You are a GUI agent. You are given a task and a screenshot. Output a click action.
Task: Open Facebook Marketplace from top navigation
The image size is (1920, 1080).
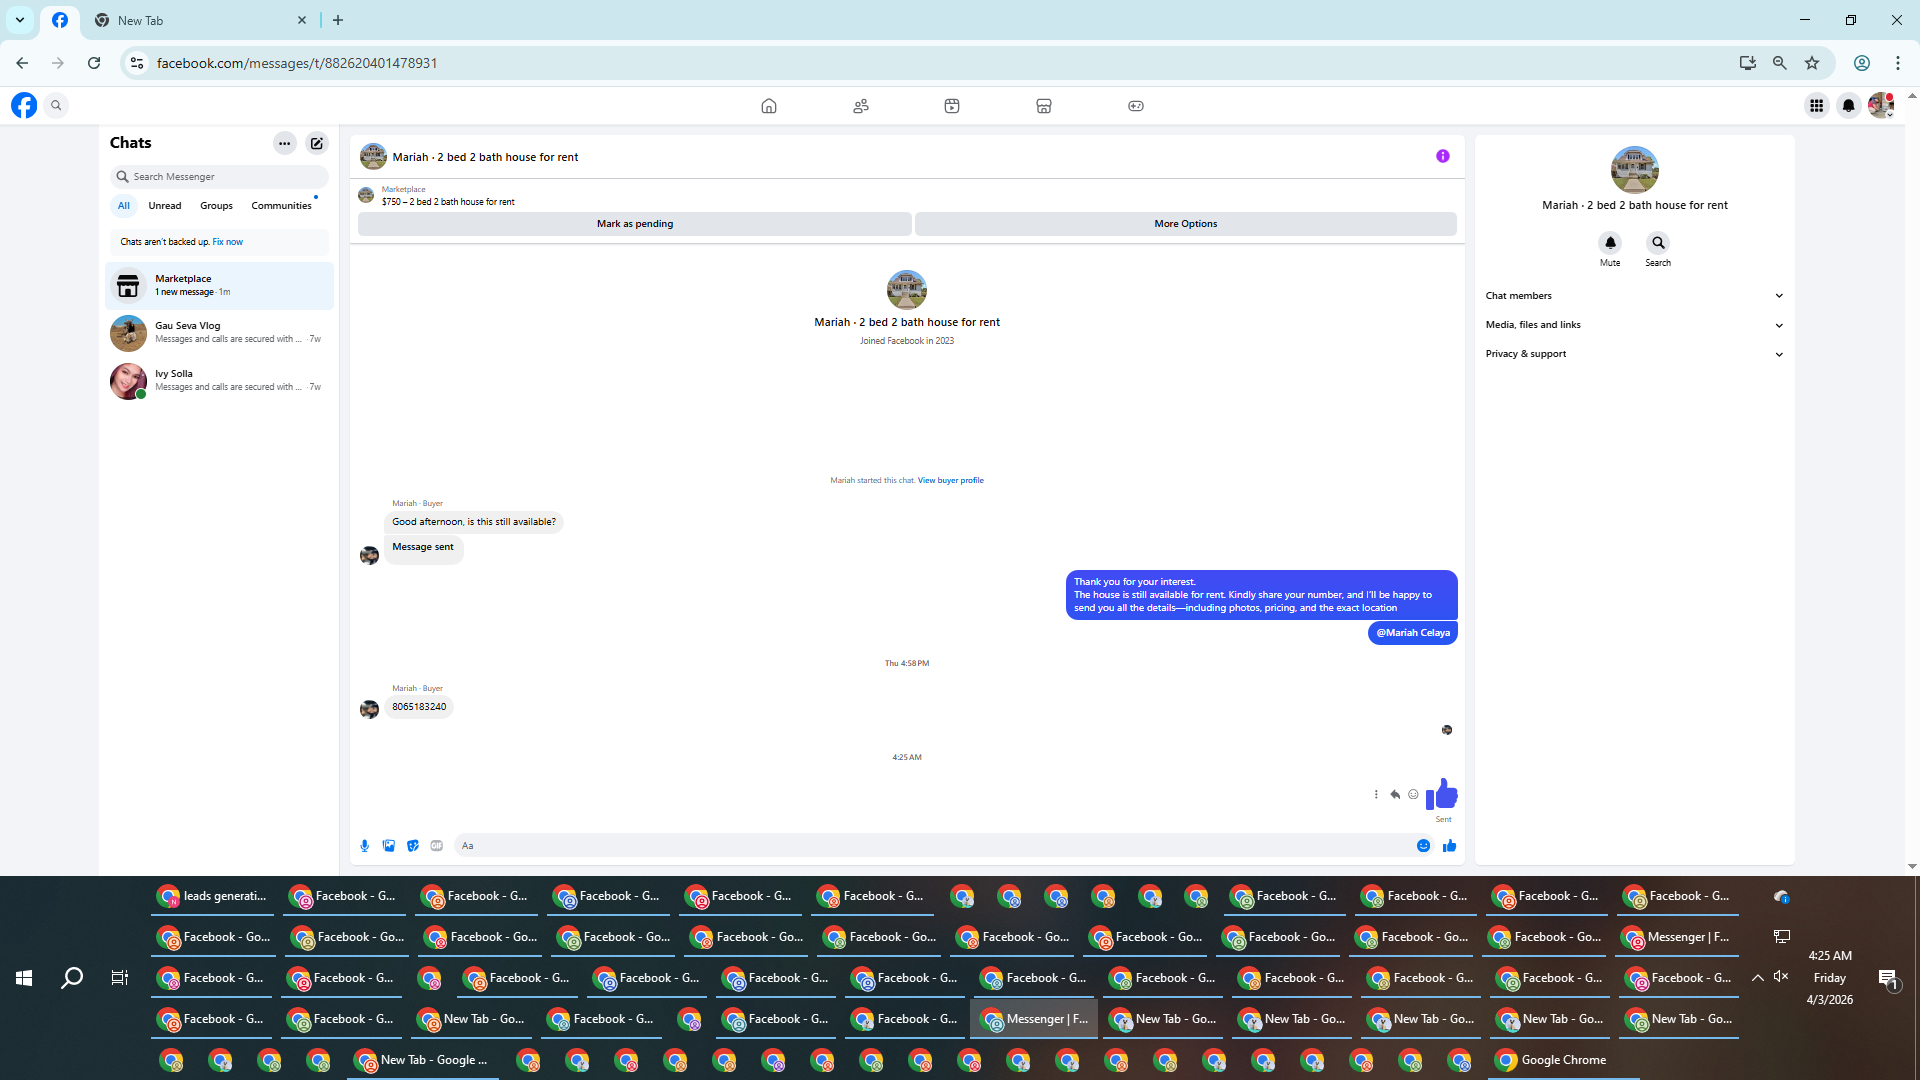click(x=1043, y=106)
